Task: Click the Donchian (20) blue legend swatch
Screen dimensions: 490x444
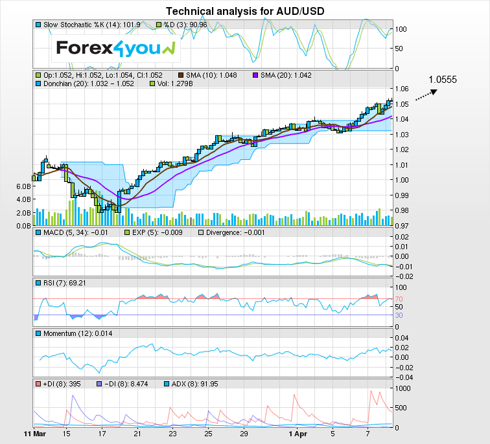Action: click(x=38, y=83)
